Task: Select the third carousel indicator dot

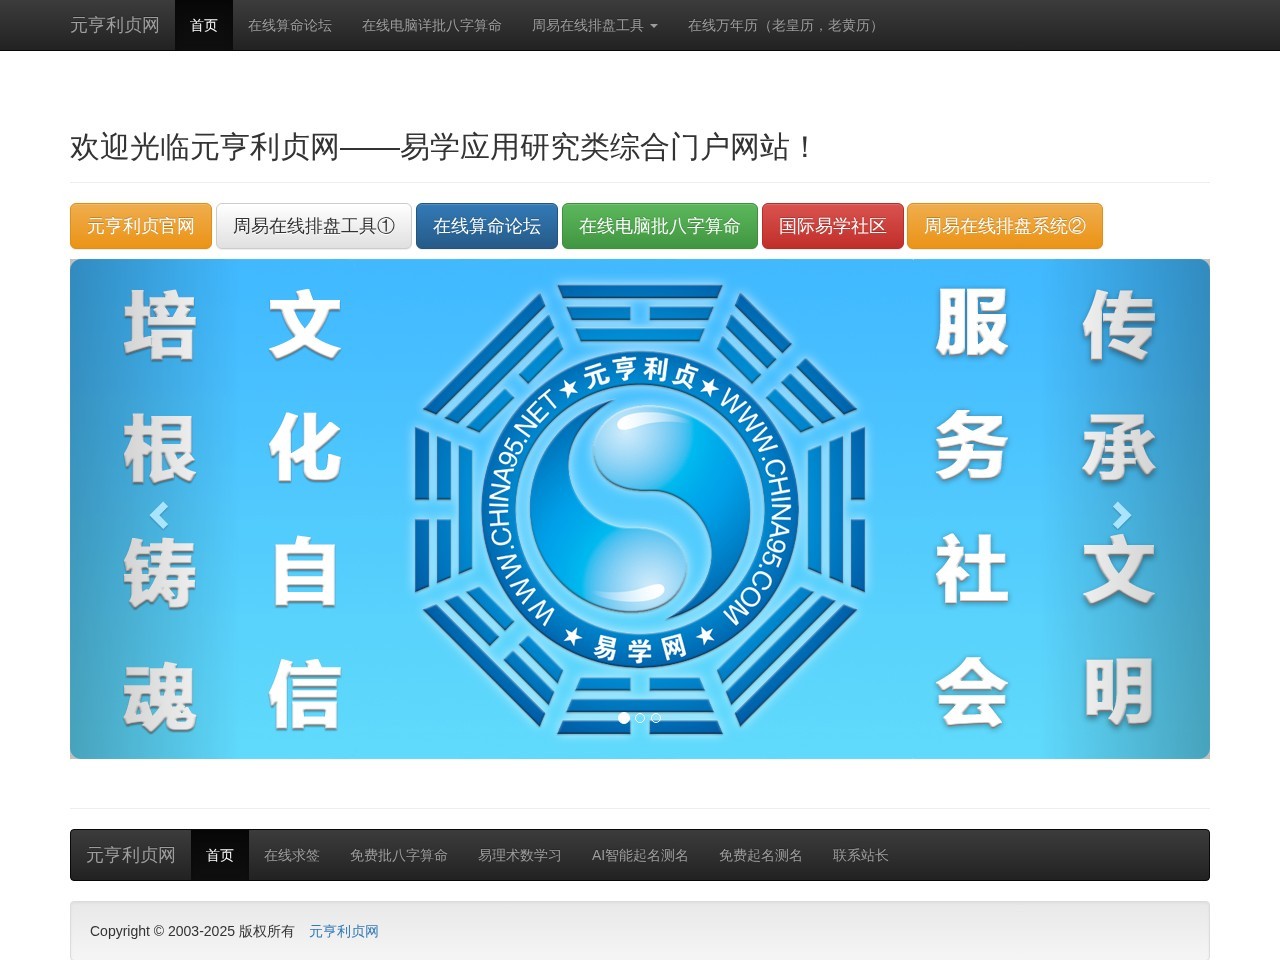Action: coord(656,718)
